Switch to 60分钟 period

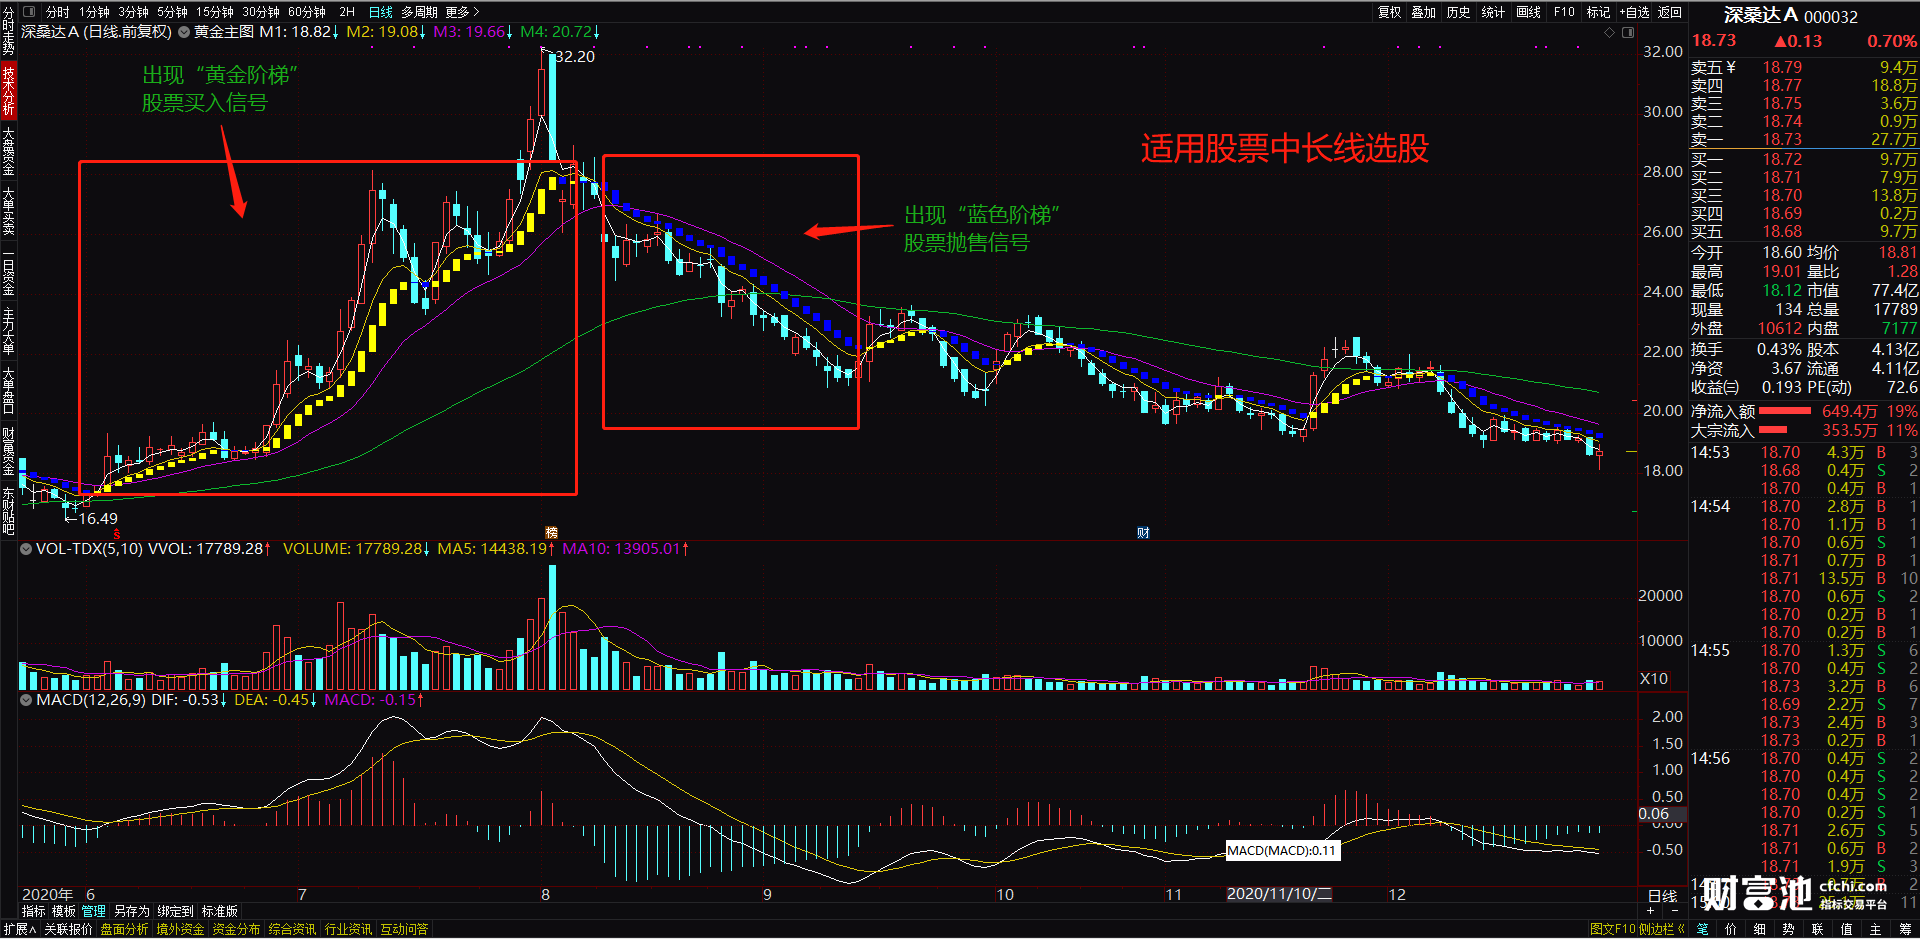tap(307, 12)
